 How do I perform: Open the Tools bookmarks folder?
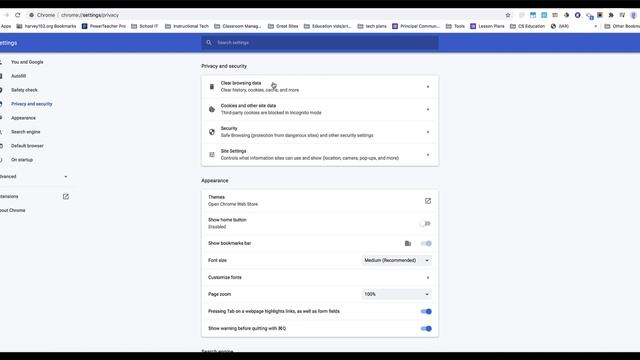[456, 26]
